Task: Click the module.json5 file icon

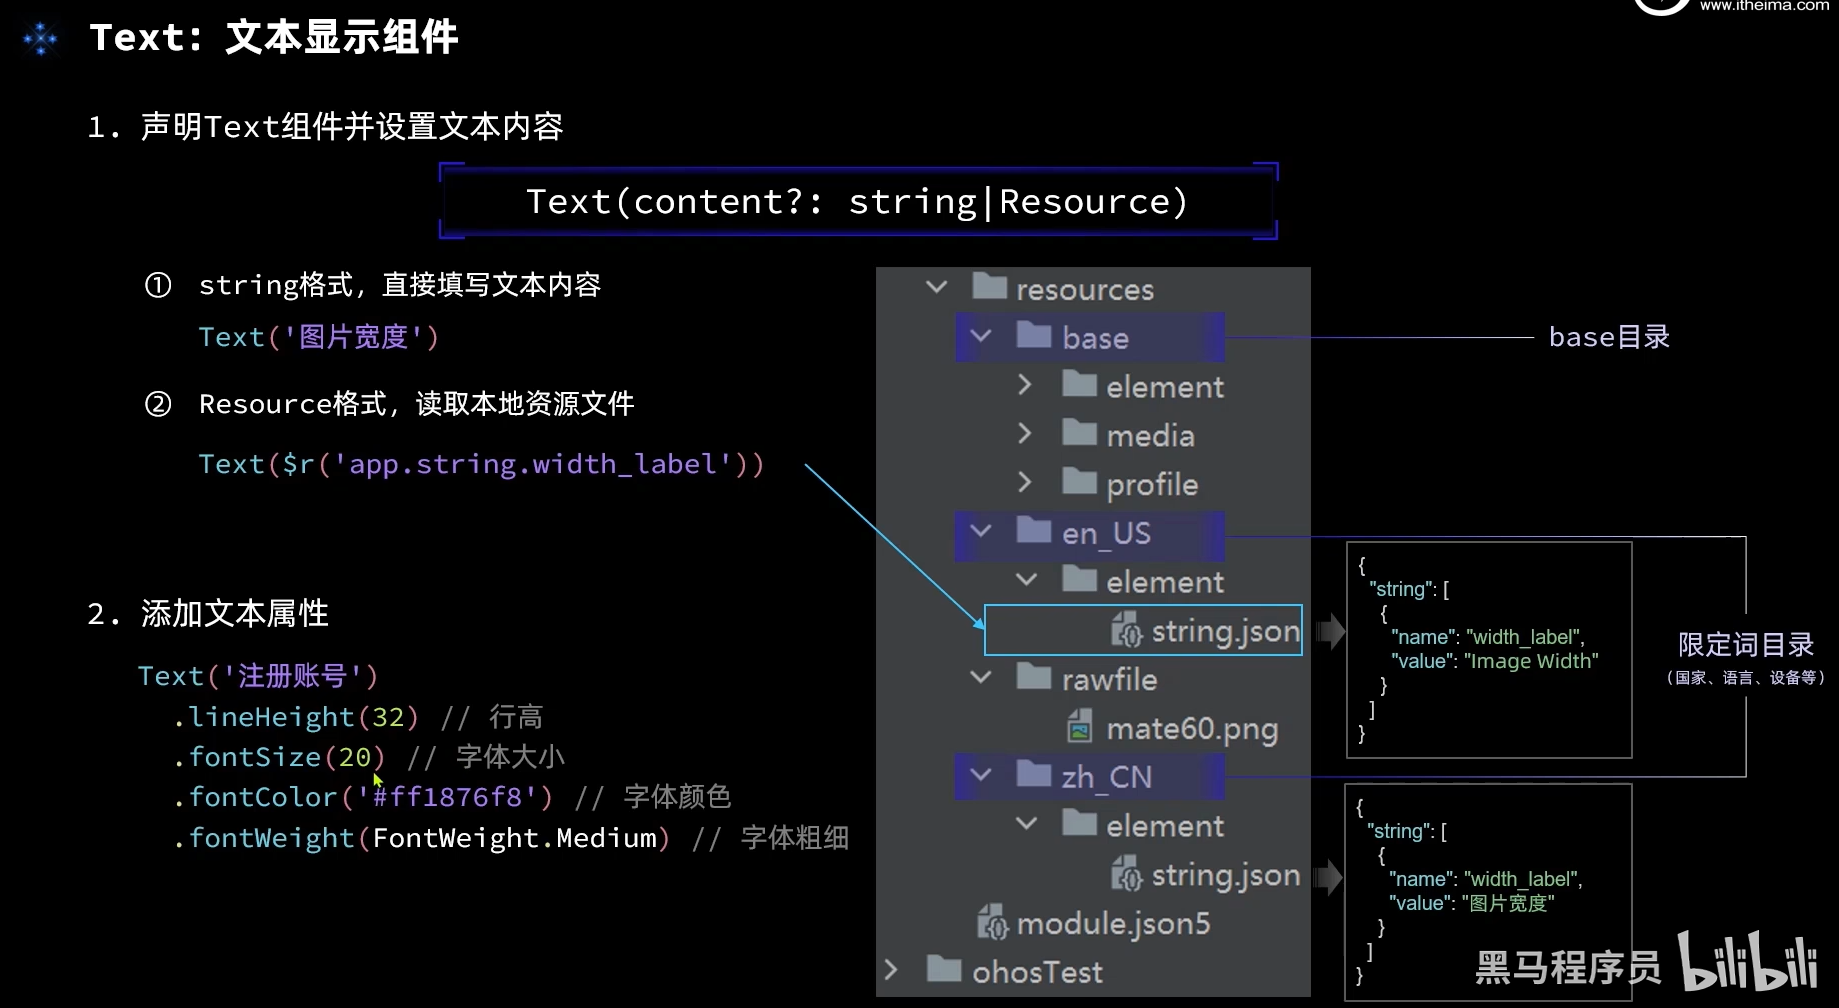Action: [992, 923]
